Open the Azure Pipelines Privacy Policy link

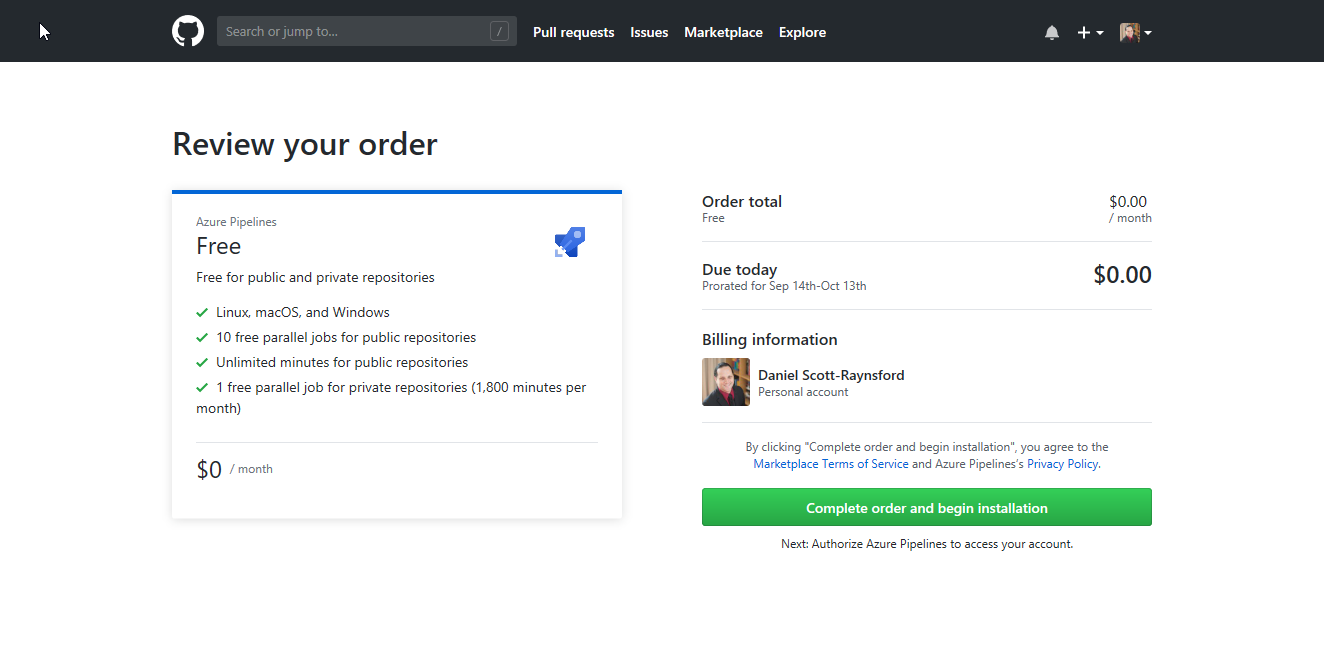coord(1062,464)
